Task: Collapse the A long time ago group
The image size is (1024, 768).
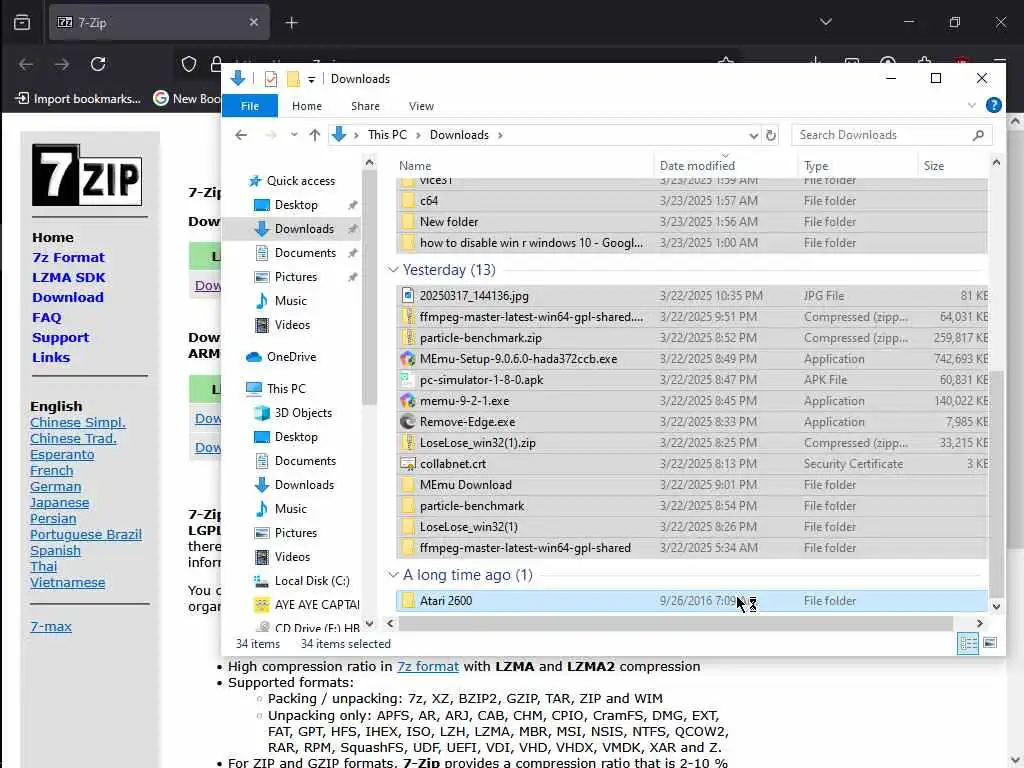Action: click(x=392, y=574)
